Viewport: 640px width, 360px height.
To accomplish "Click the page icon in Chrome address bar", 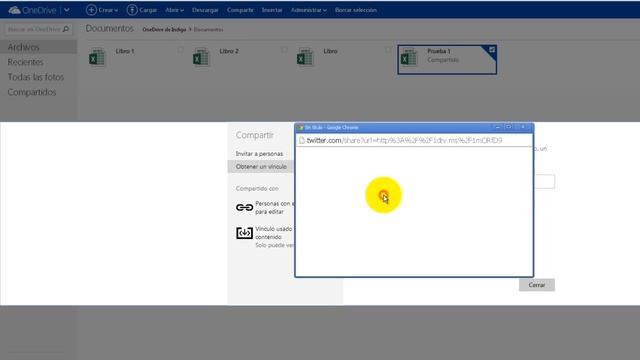I will (x=302, y=140).
